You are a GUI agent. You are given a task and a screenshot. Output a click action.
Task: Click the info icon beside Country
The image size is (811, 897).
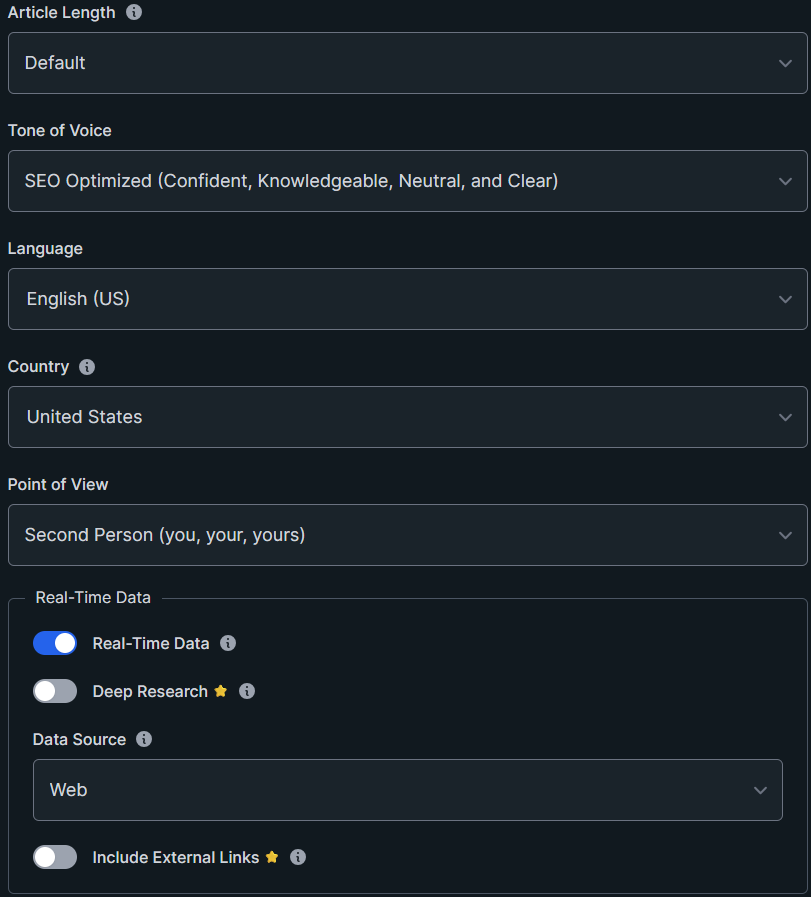(x=87, y=367)
